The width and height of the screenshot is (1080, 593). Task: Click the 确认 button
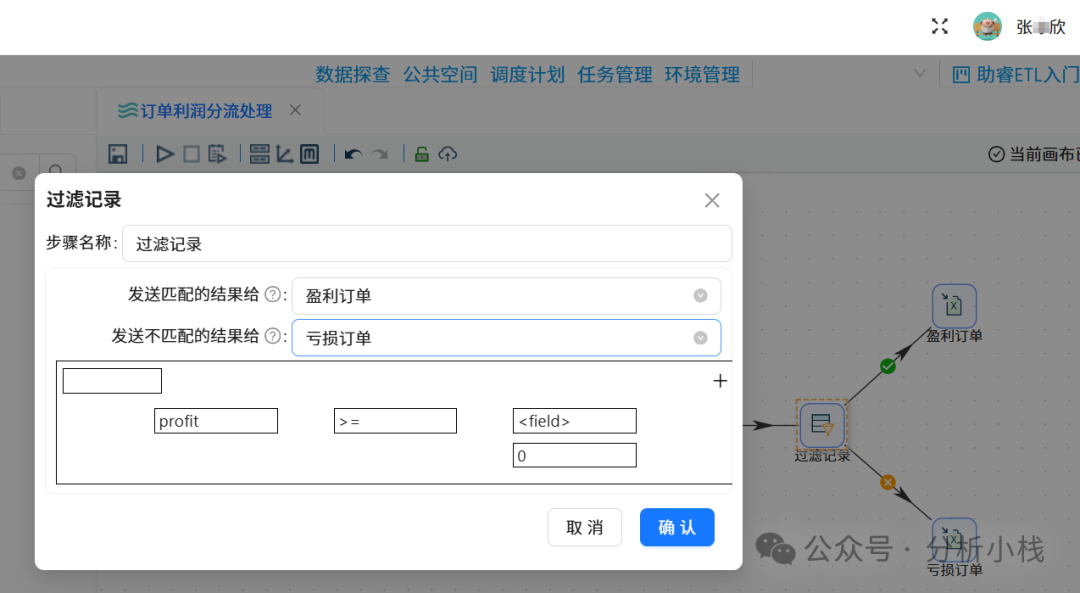click(677, 528)
